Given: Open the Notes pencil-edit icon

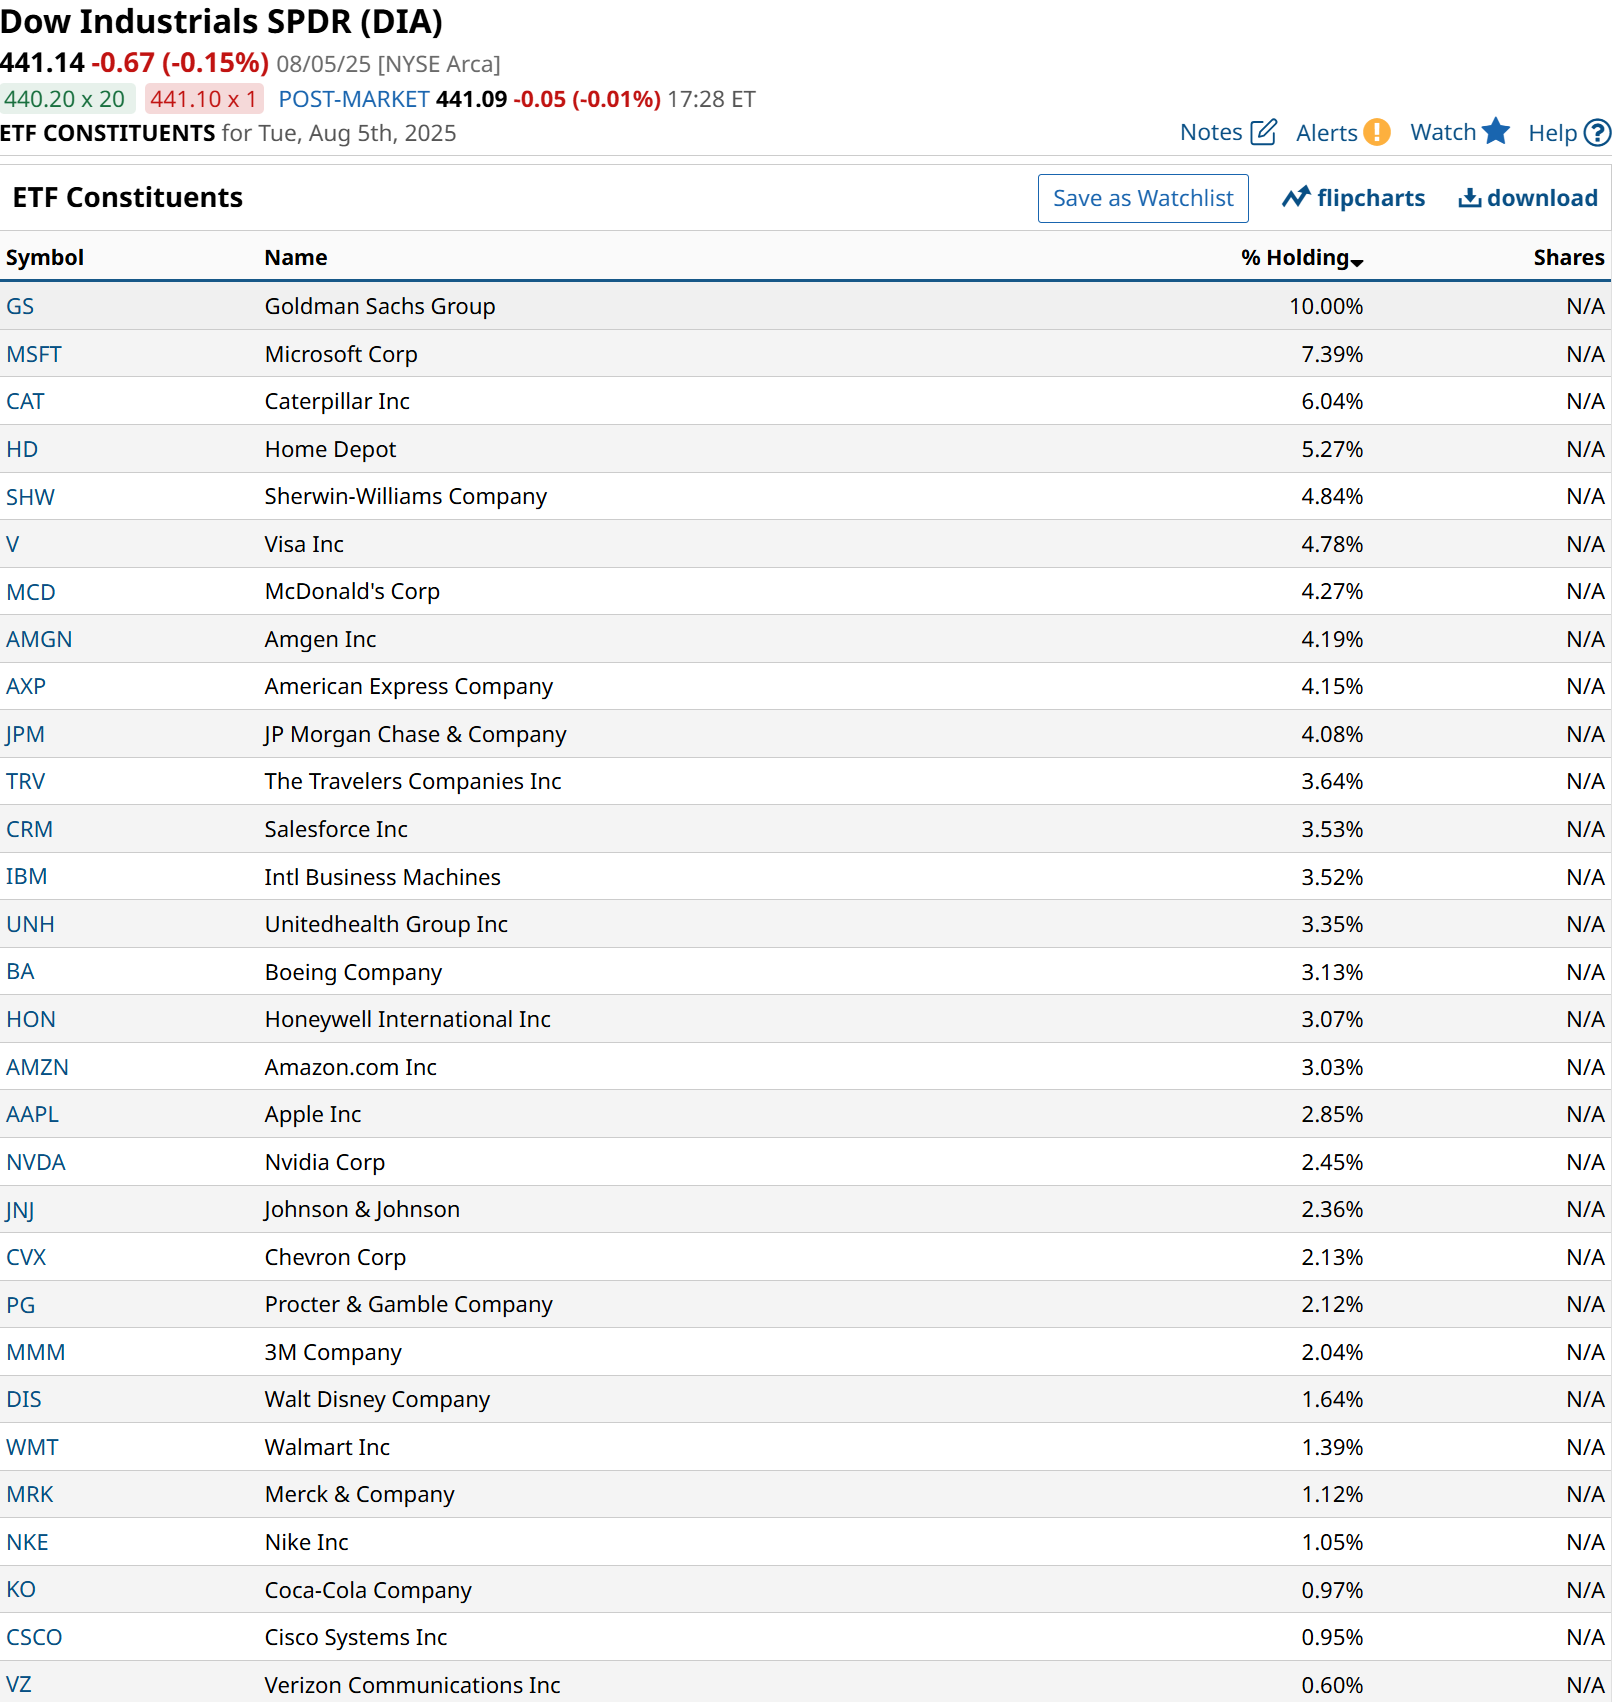Looking at the screenshot, I should pyautogui.click(x=1263, y=132).
